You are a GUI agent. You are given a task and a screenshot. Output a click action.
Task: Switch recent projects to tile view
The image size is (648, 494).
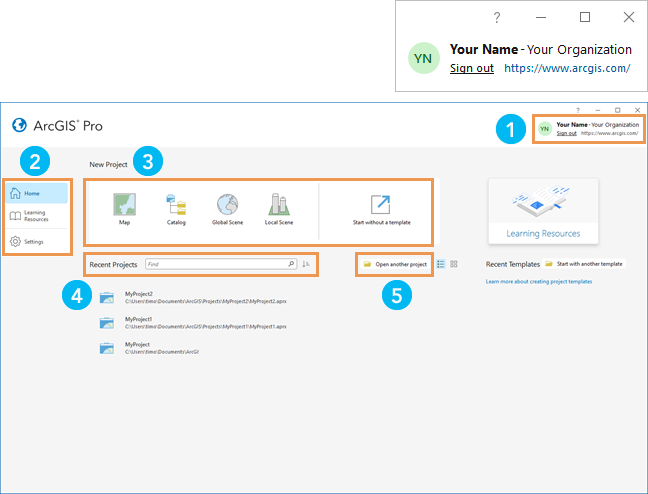(x=454, y=264)
